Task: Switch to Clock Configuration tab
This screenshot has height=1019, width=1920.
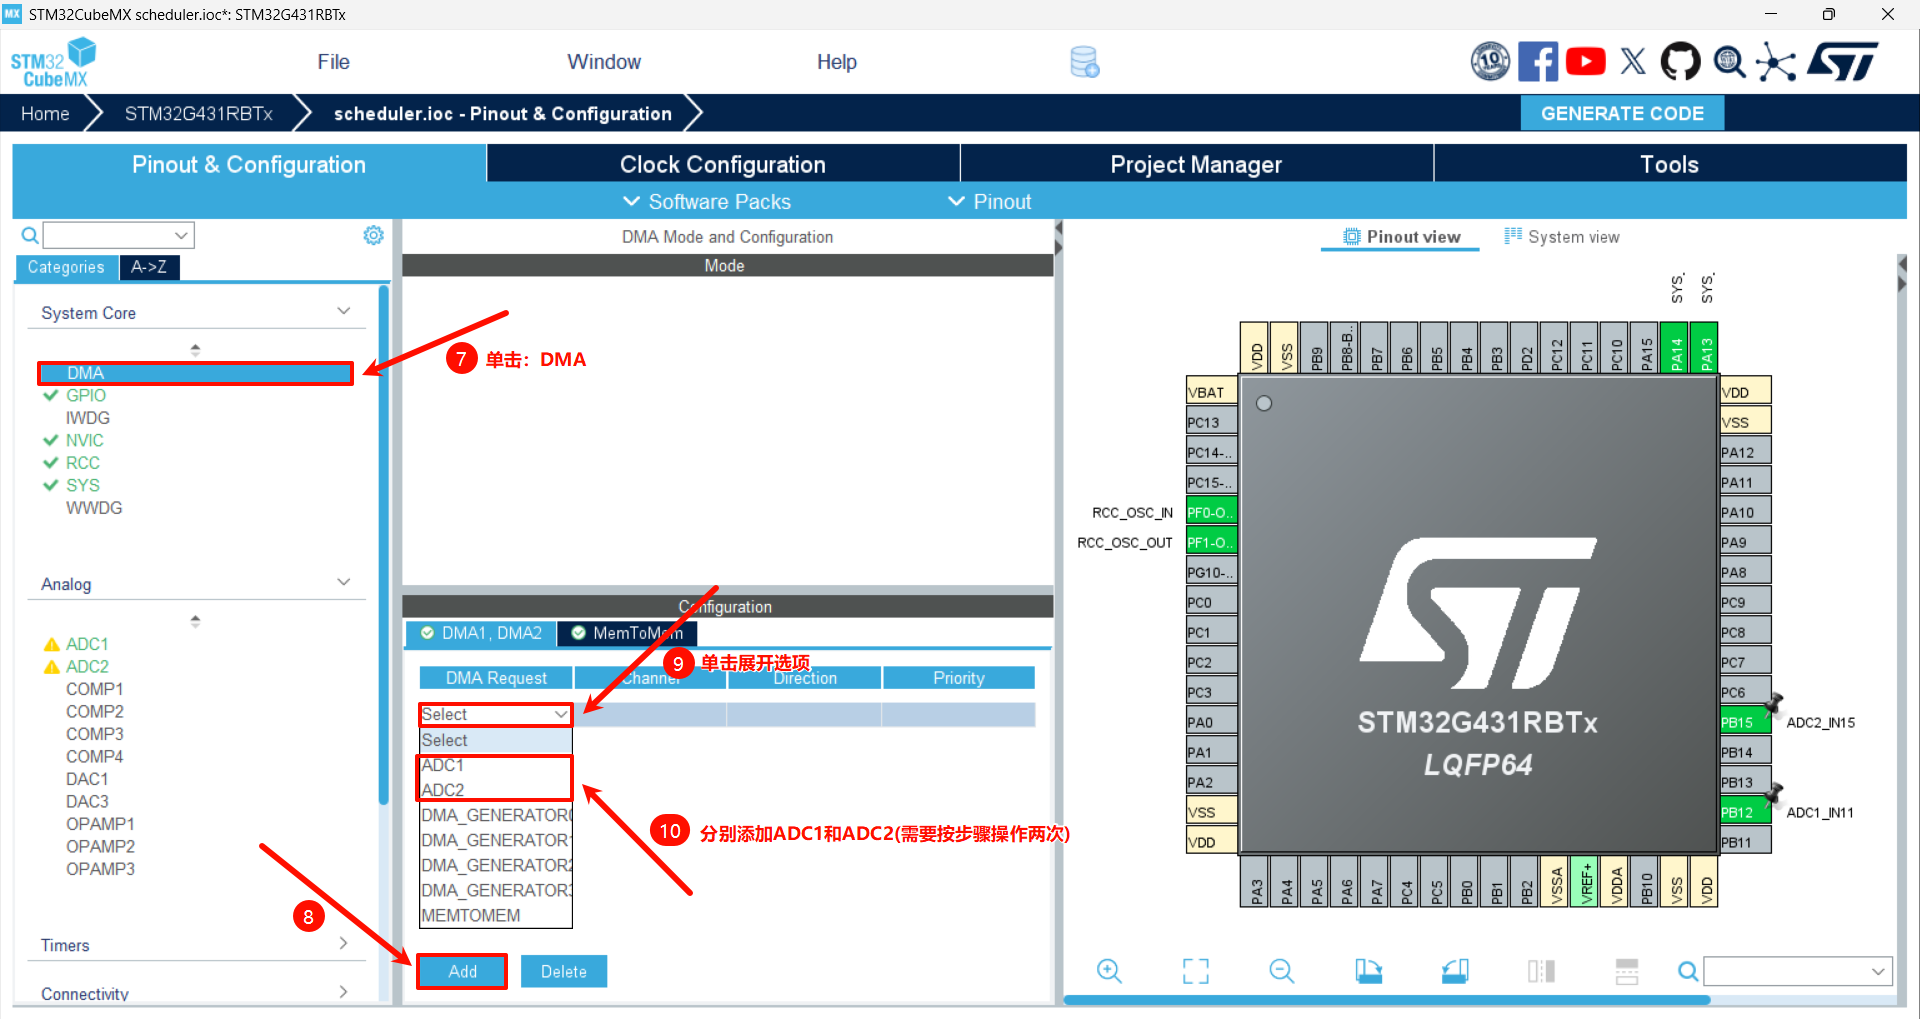Action: (723, 164)
